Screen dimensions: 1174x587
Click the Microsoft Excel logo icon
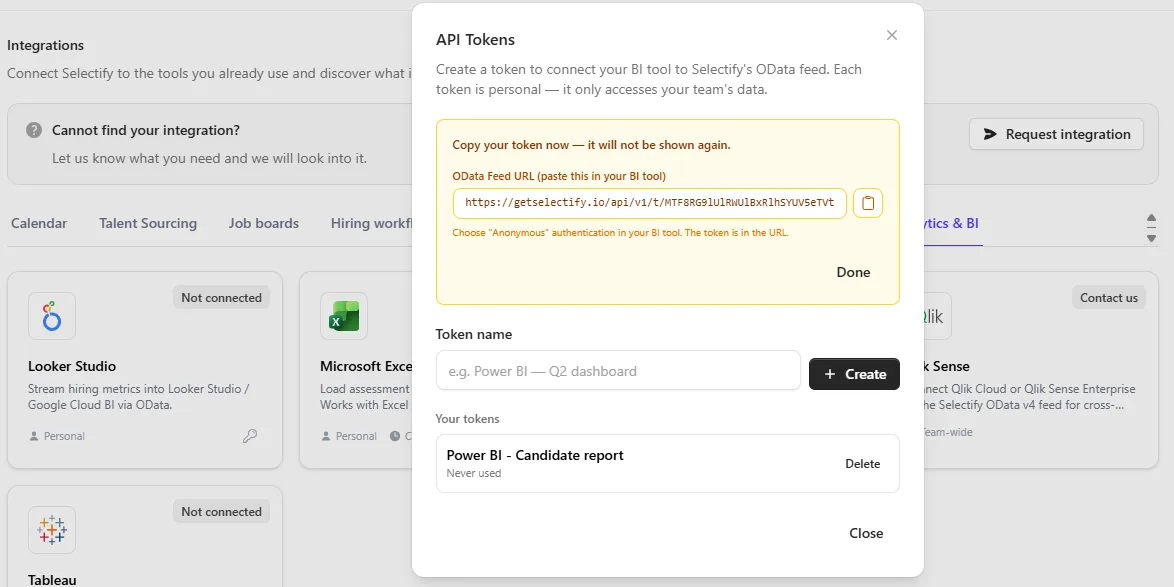pyautogui.click(x=344, y=316)
